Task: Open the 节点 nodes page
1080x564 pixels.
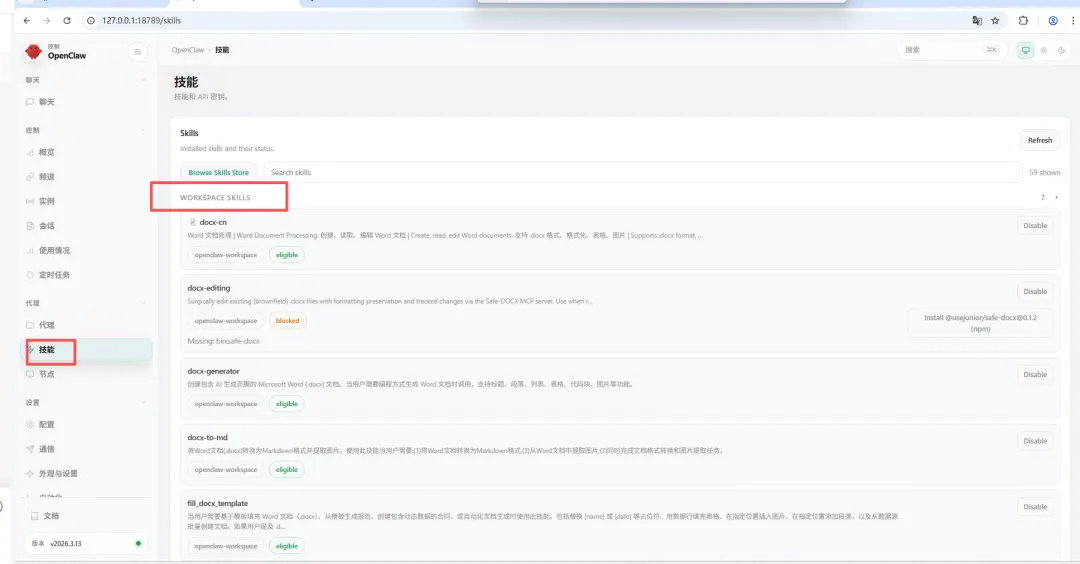Action: coord(86,374)
